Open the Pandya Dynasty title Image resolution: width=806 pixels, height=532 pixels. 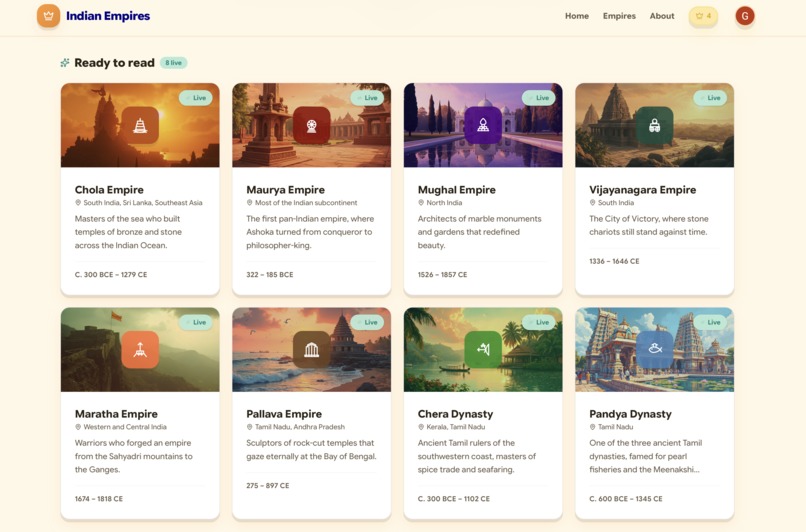[630, 414]
